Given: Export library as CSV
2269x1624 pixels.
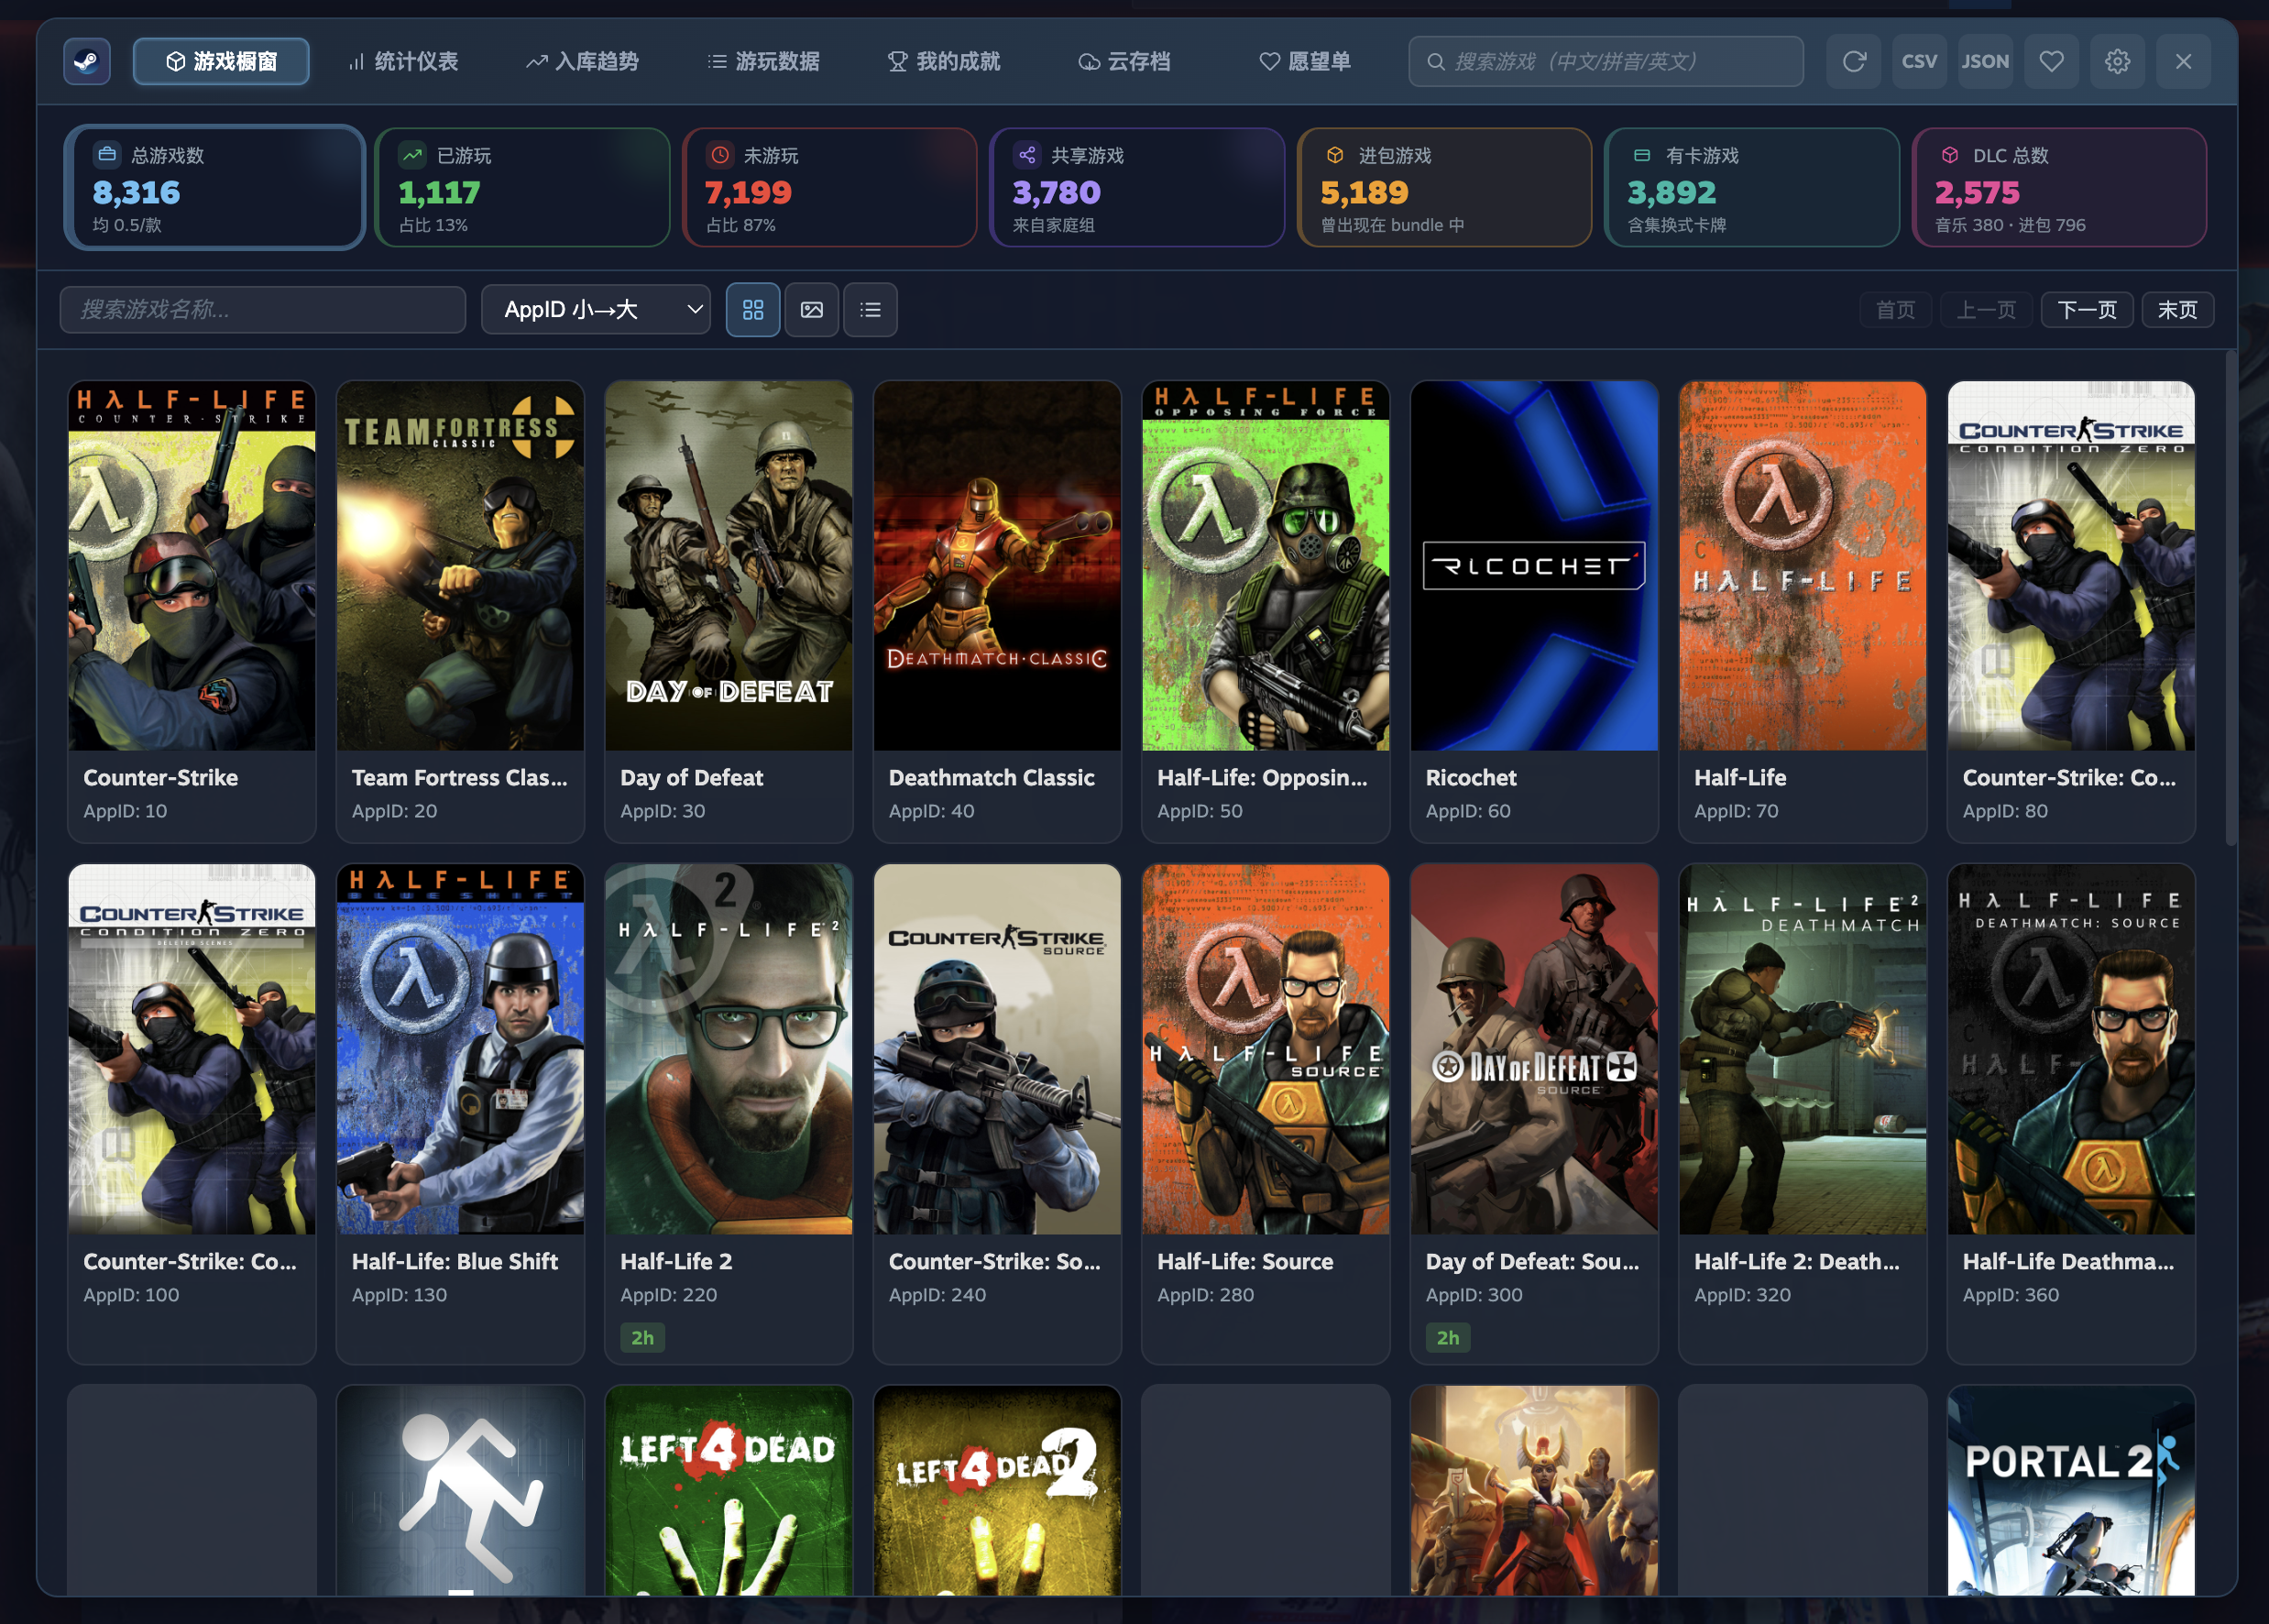Looking at the screenshot, I should pyautogui.click(x=1919, y=62).
